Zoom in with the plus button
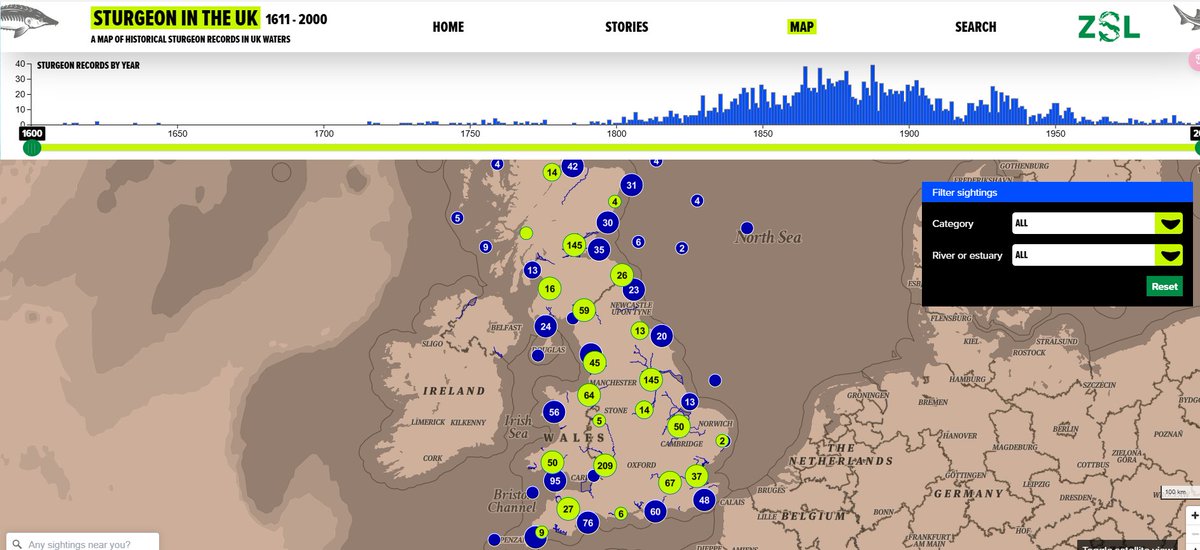This screenshot has height=550, width=1200. 1194,516
